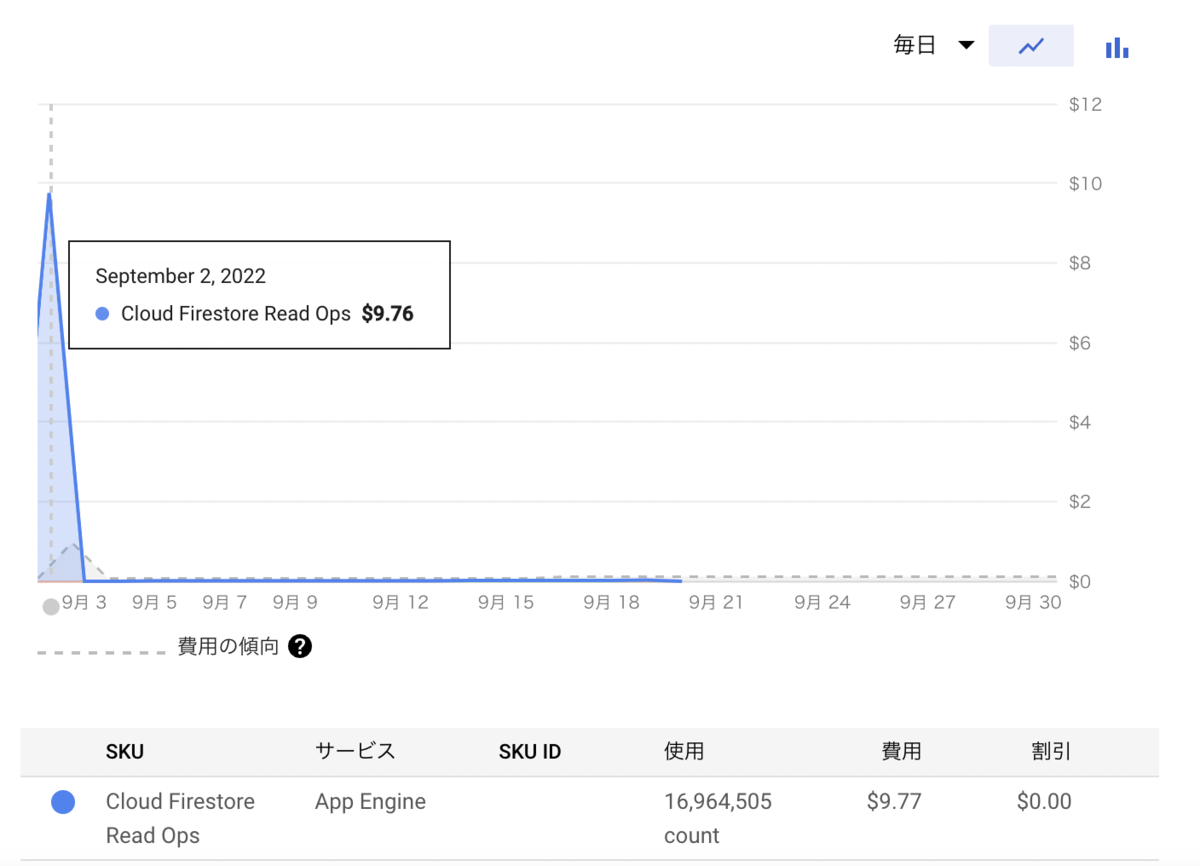Click the 16,964,505 count usage value
Image resolution: width=1200 pixels, height=866 pixels.
718,818
